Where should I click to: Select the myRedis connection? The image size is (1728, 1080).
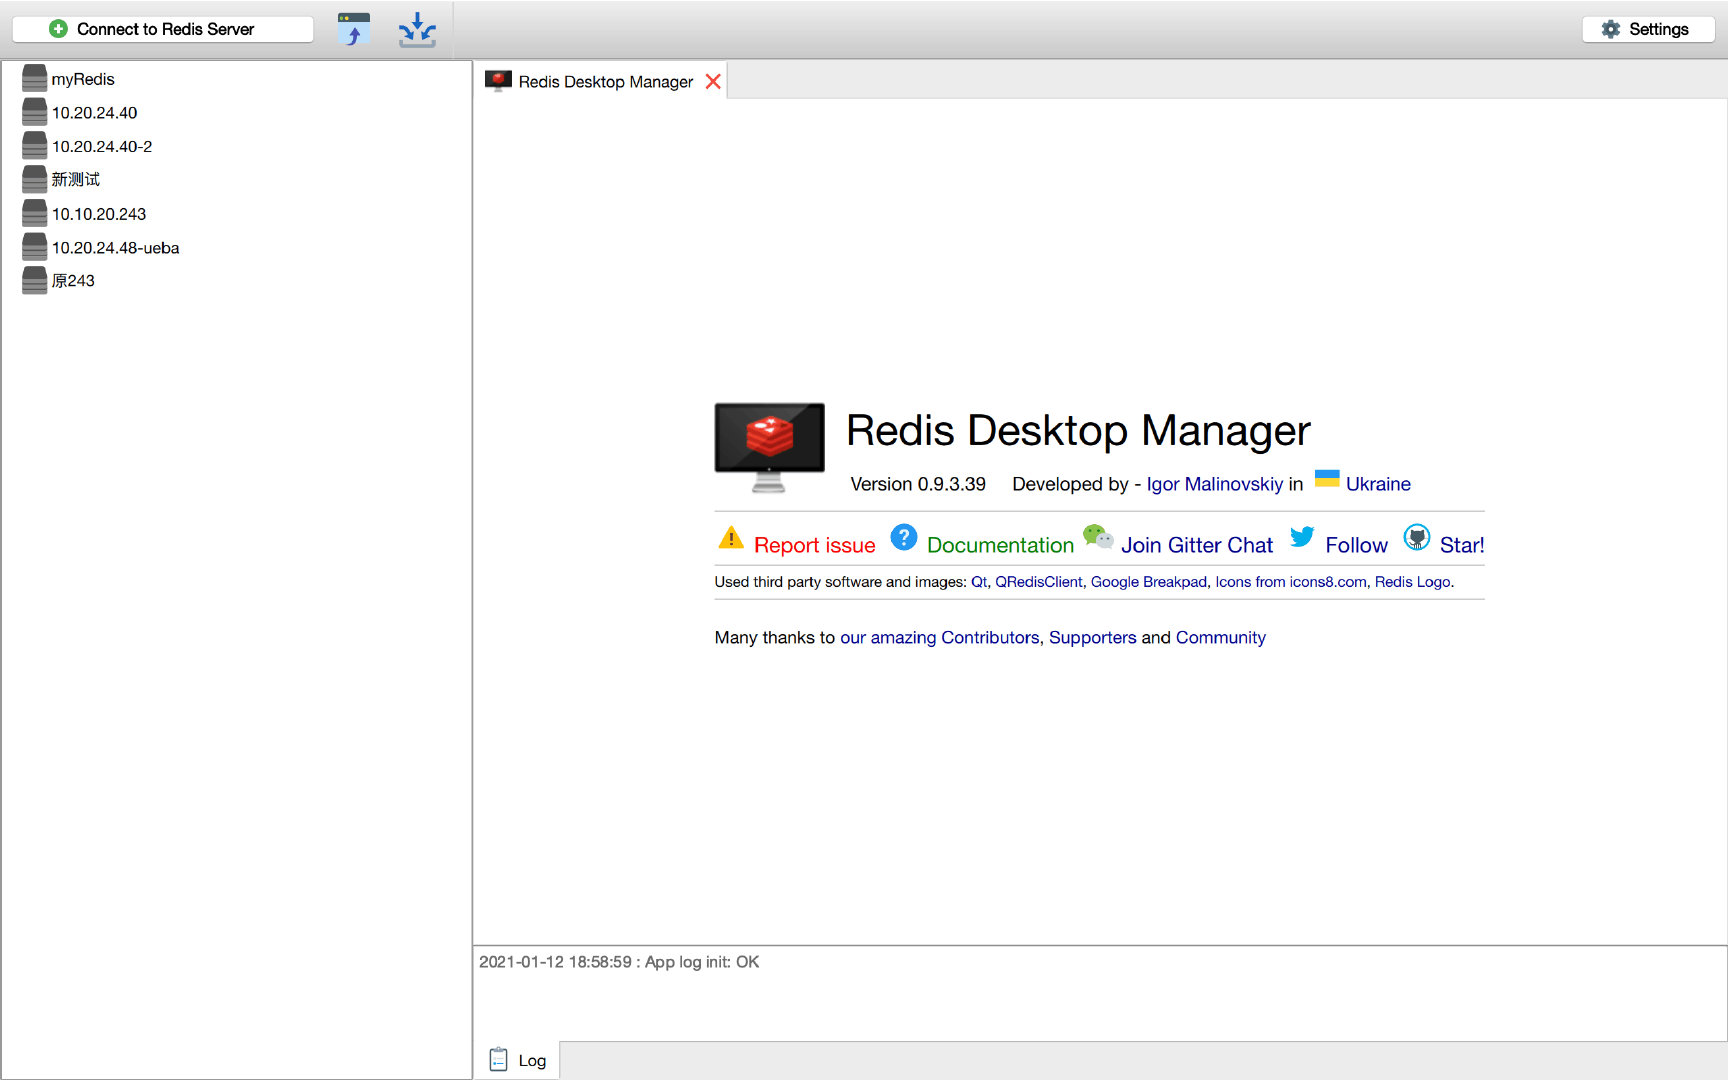click(x=83, y=79)
